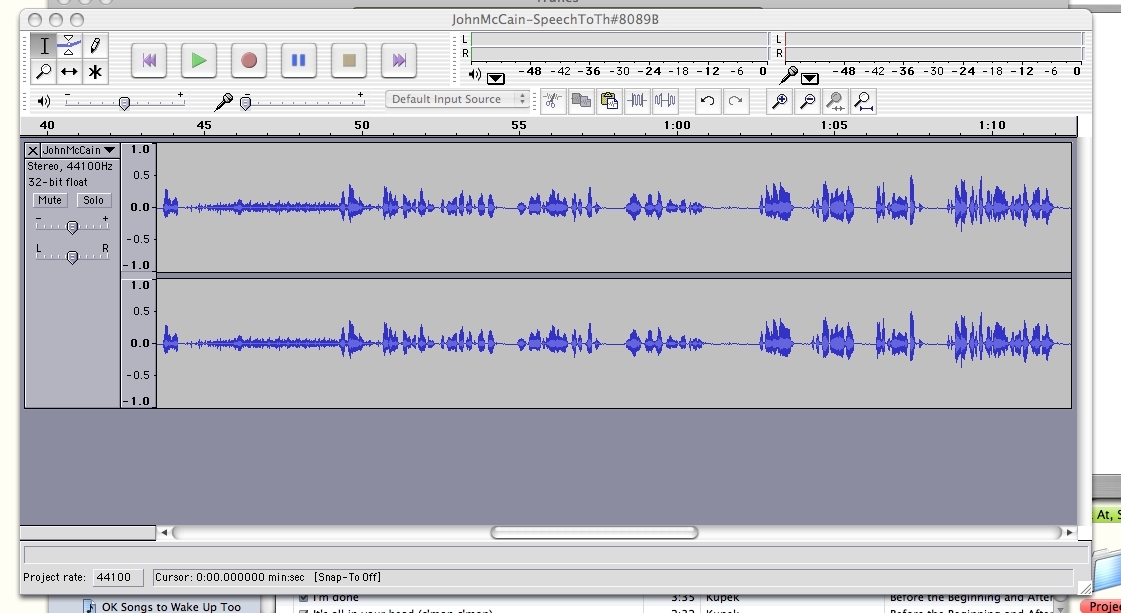Click the Undo arrow icon
1121x613 pixels.
(707, 100)
